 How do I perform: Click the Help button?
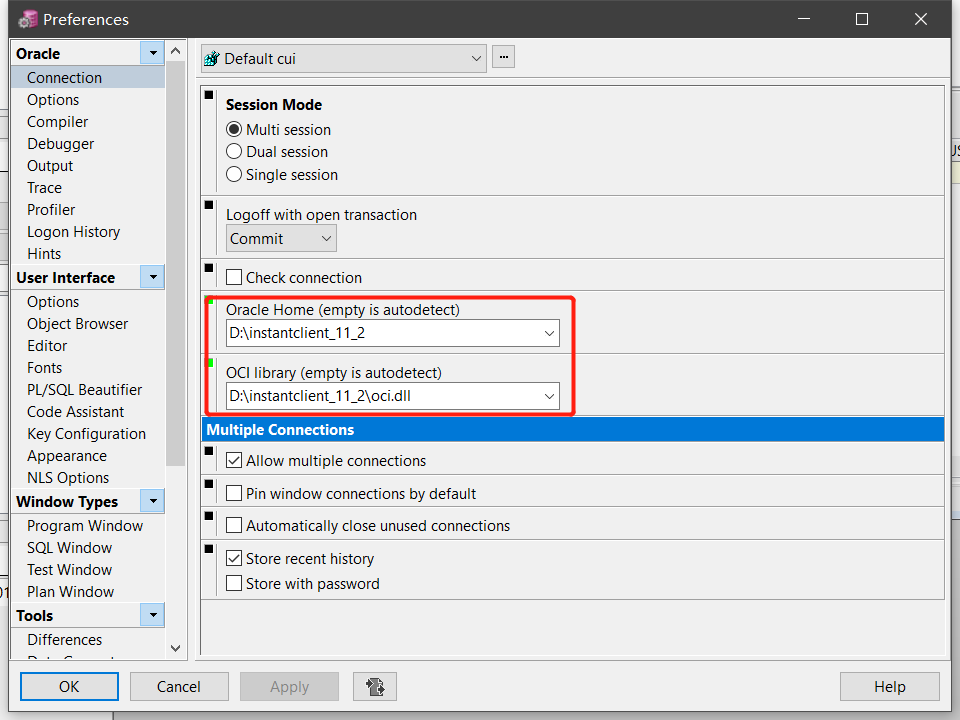[x=889, y=687]
